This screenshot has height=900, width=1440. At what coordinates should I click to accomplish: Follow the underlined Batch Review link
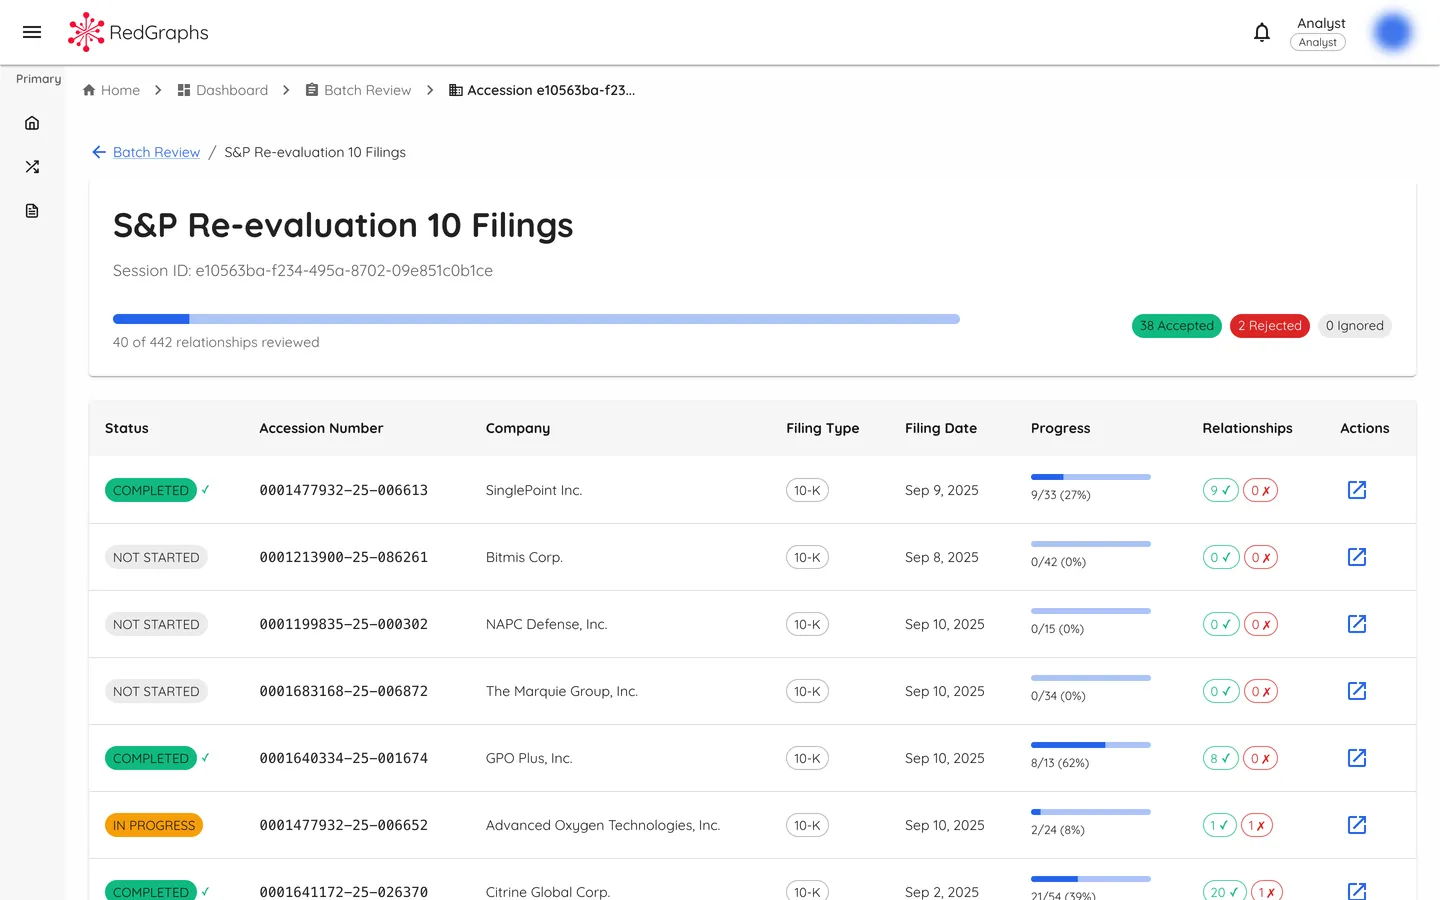156,152
